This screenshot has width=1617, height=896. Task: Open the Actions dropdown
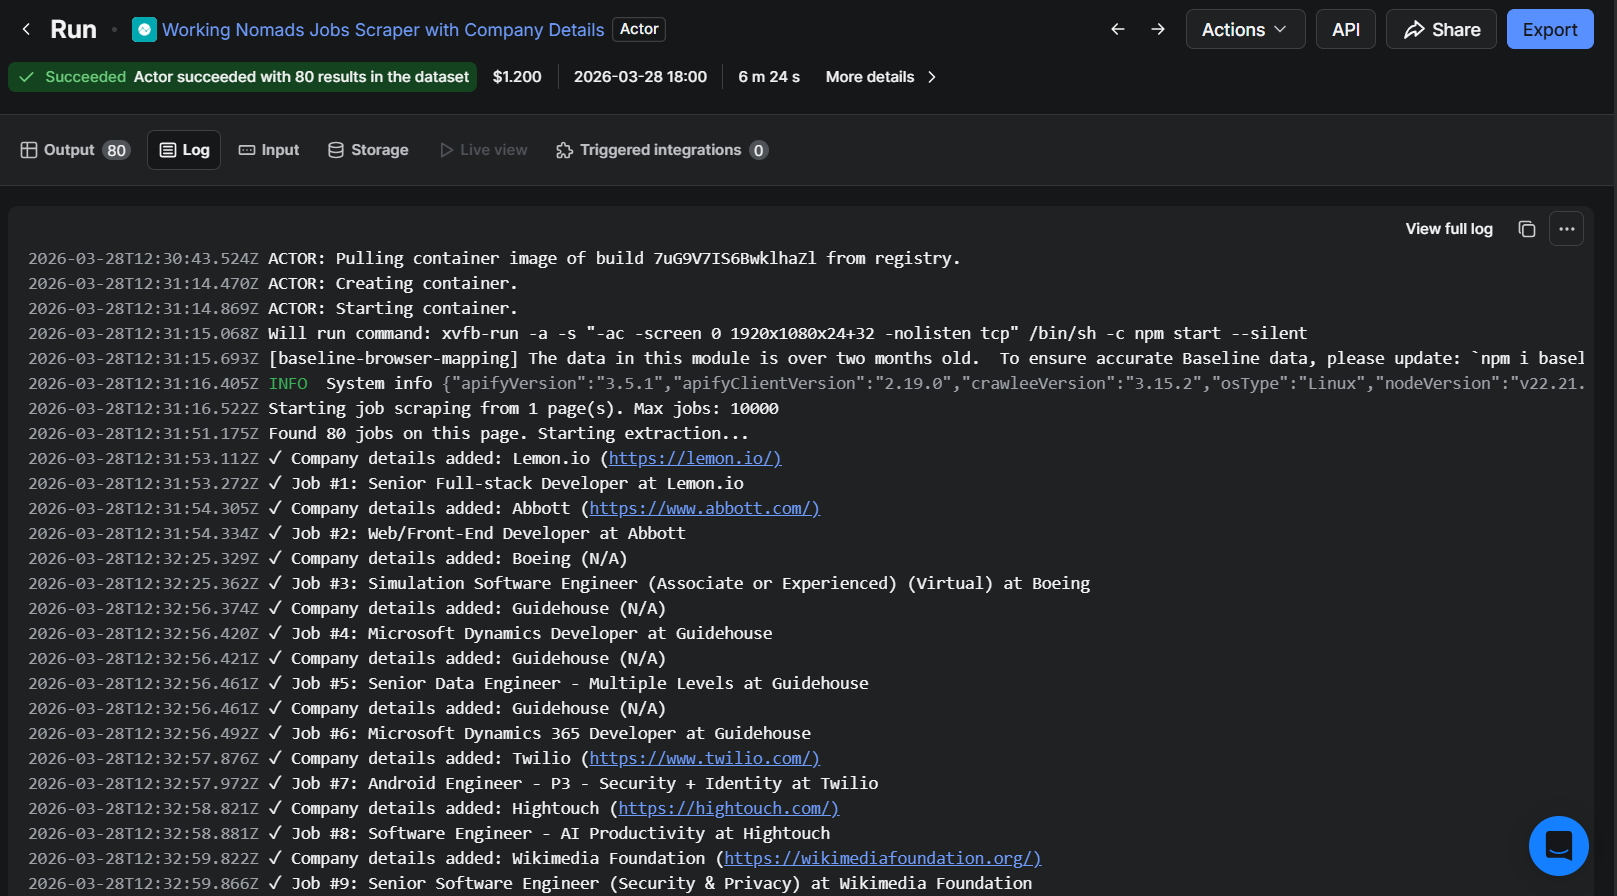pos(1245,30)
